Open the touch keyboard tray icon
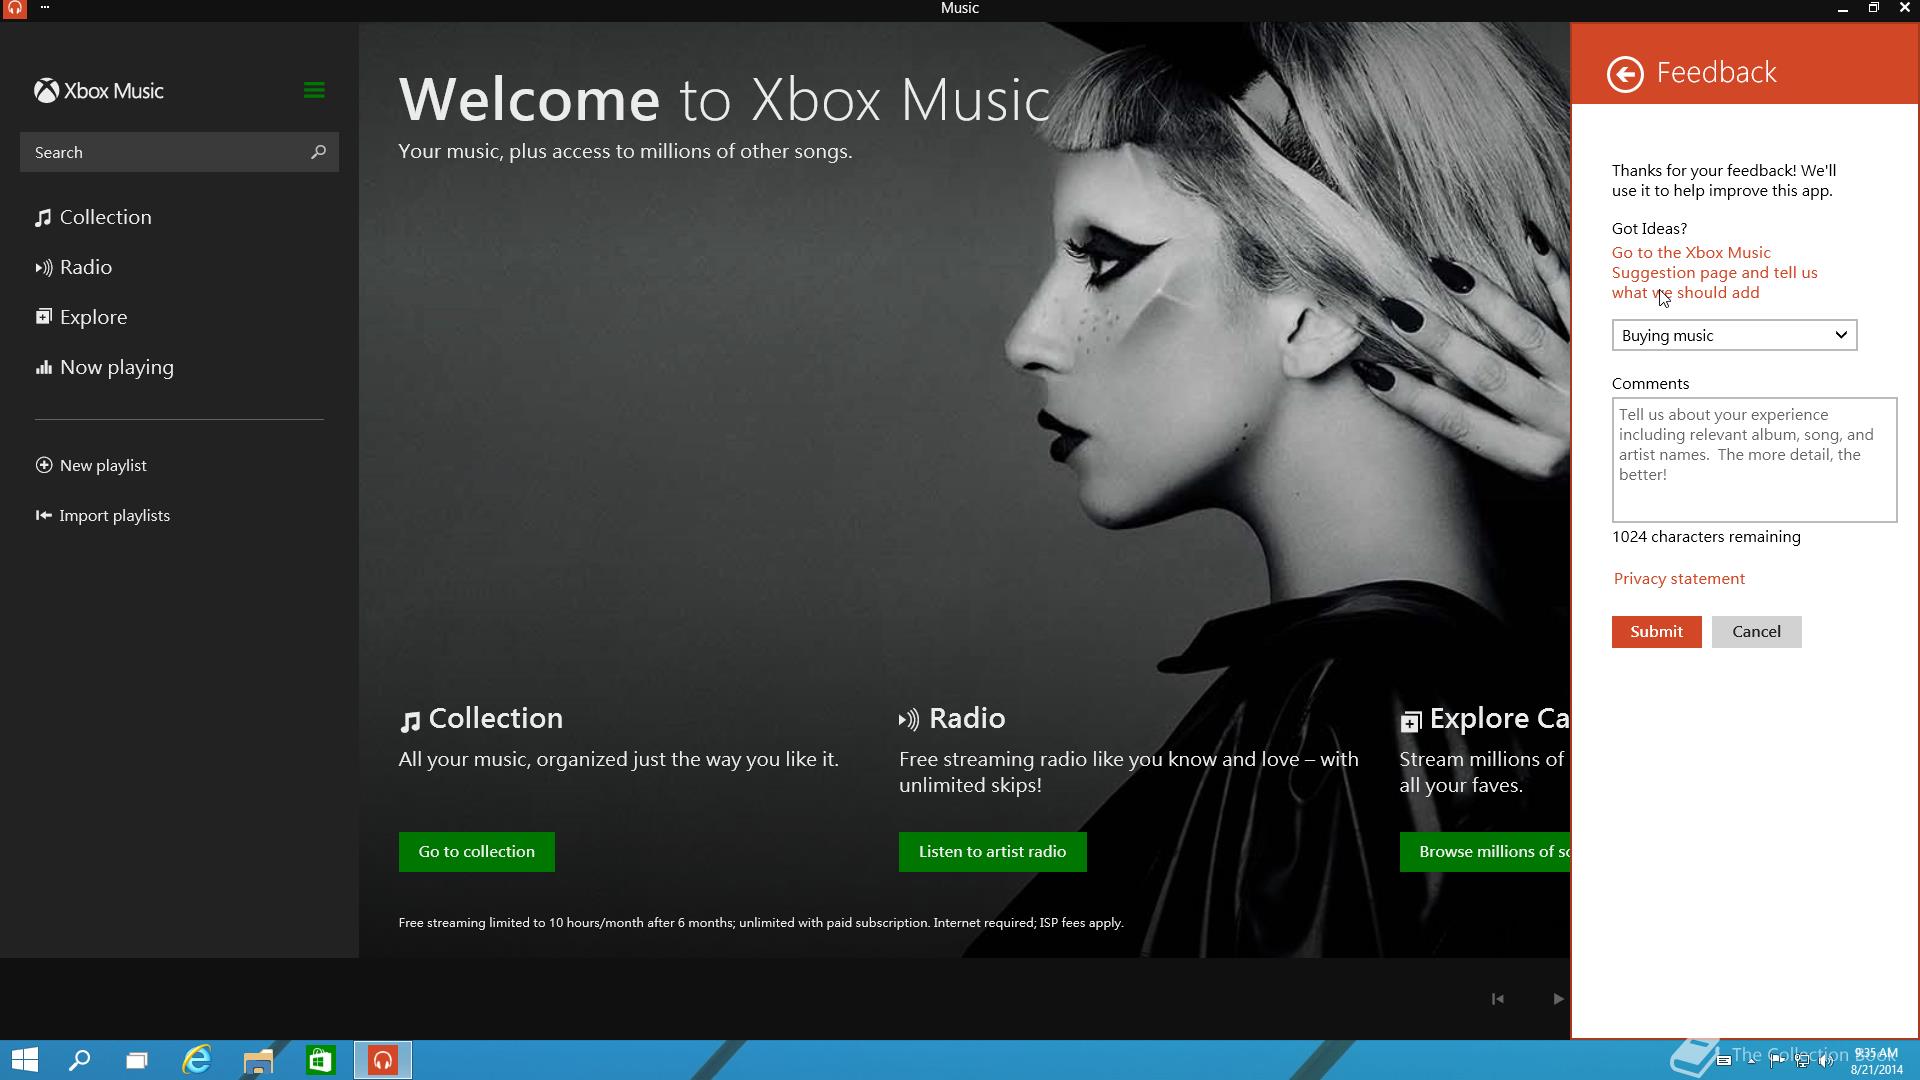1920x1080 pixels. 1724,1060
